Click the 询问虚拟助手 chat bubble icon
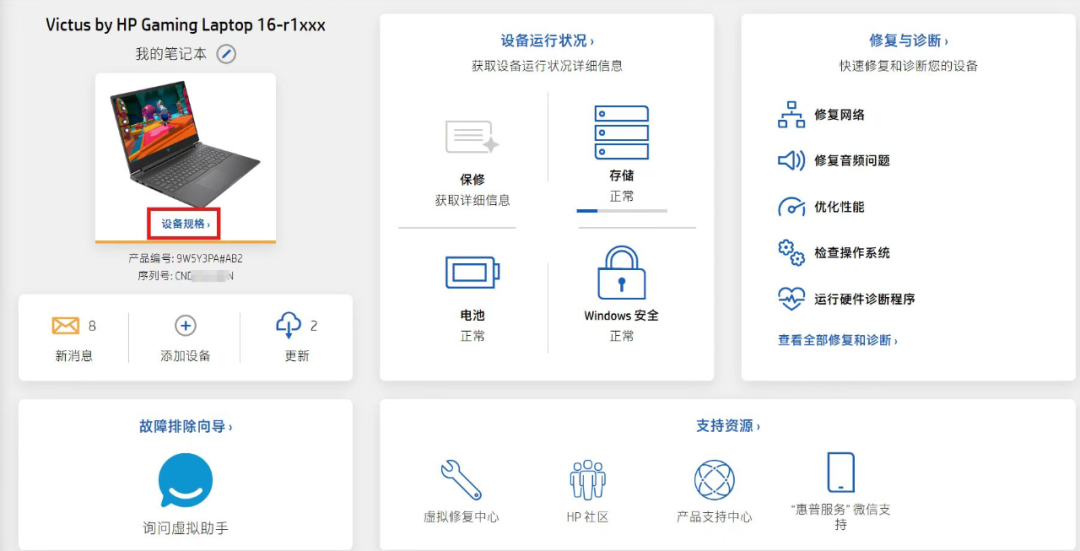The height and width of the screenshot is (551, 1080). (185, 481)
